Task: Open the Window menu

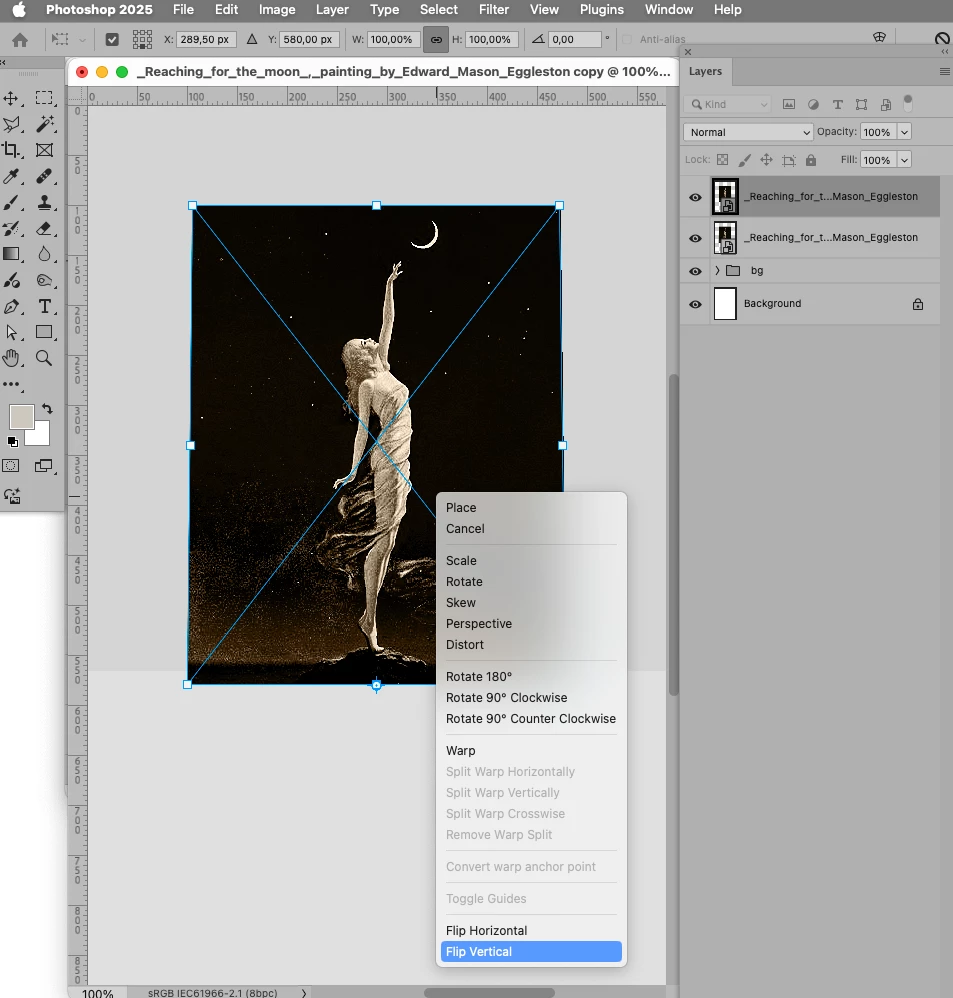Action: coord(668,10)
